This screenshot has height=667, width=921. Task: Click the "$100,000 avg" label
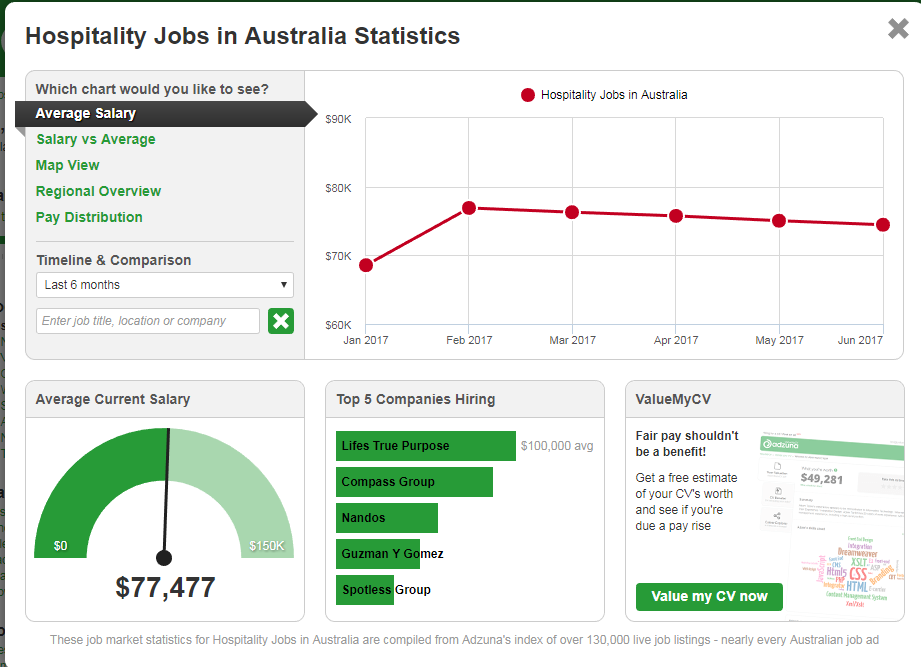[557, 446]
